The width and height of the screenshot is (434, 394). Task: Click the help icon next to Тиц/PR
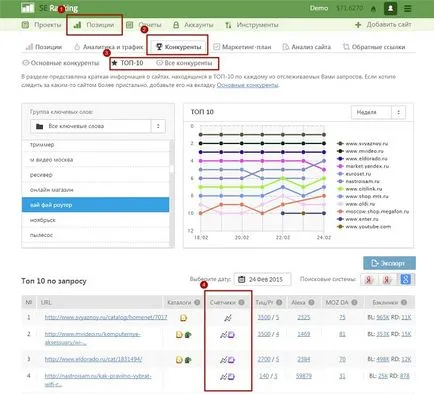279,302
